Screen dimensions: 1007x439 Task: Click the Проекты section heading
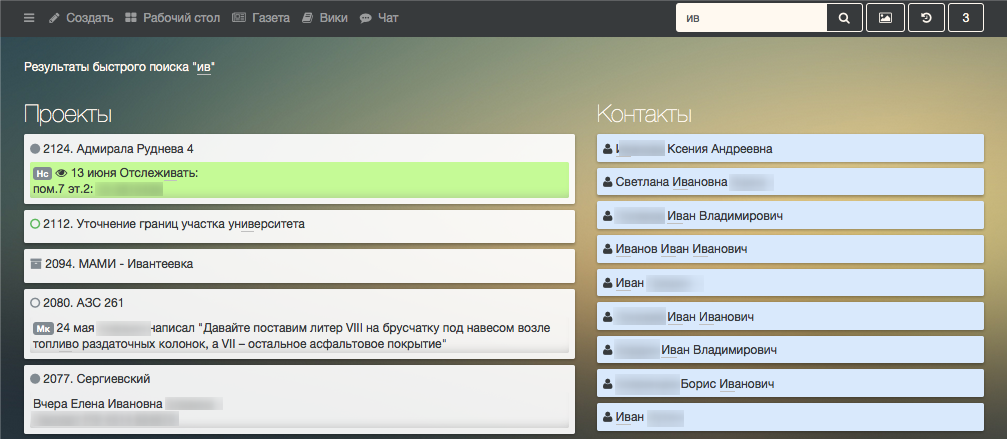point(68,114)
